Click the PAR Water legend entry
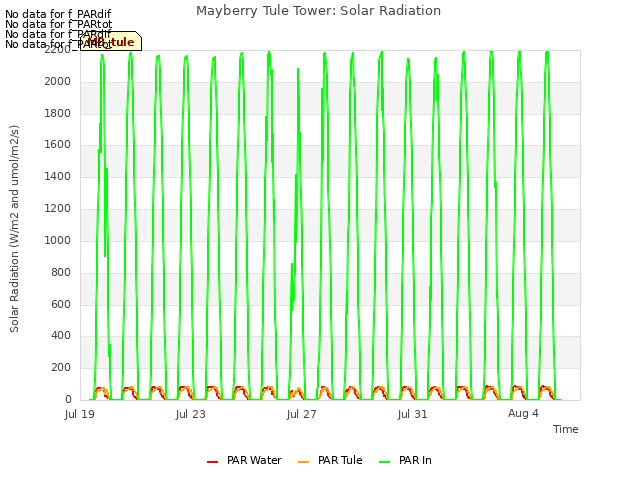Viewport: 640px width, 480px height. (244, 460)
